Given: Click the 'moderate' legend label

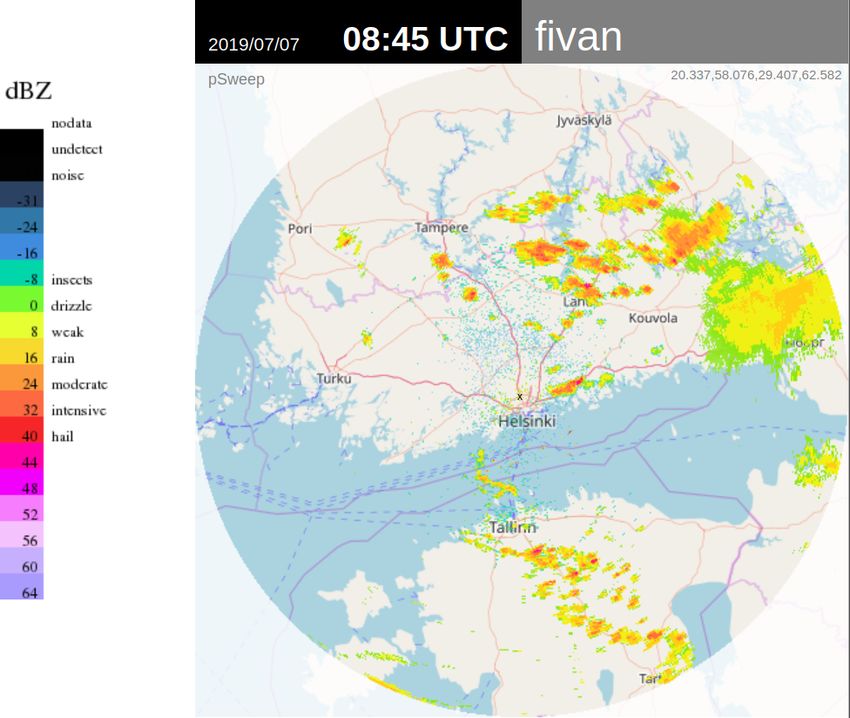Looking at the screenshot, I should (x=80, y=384).
